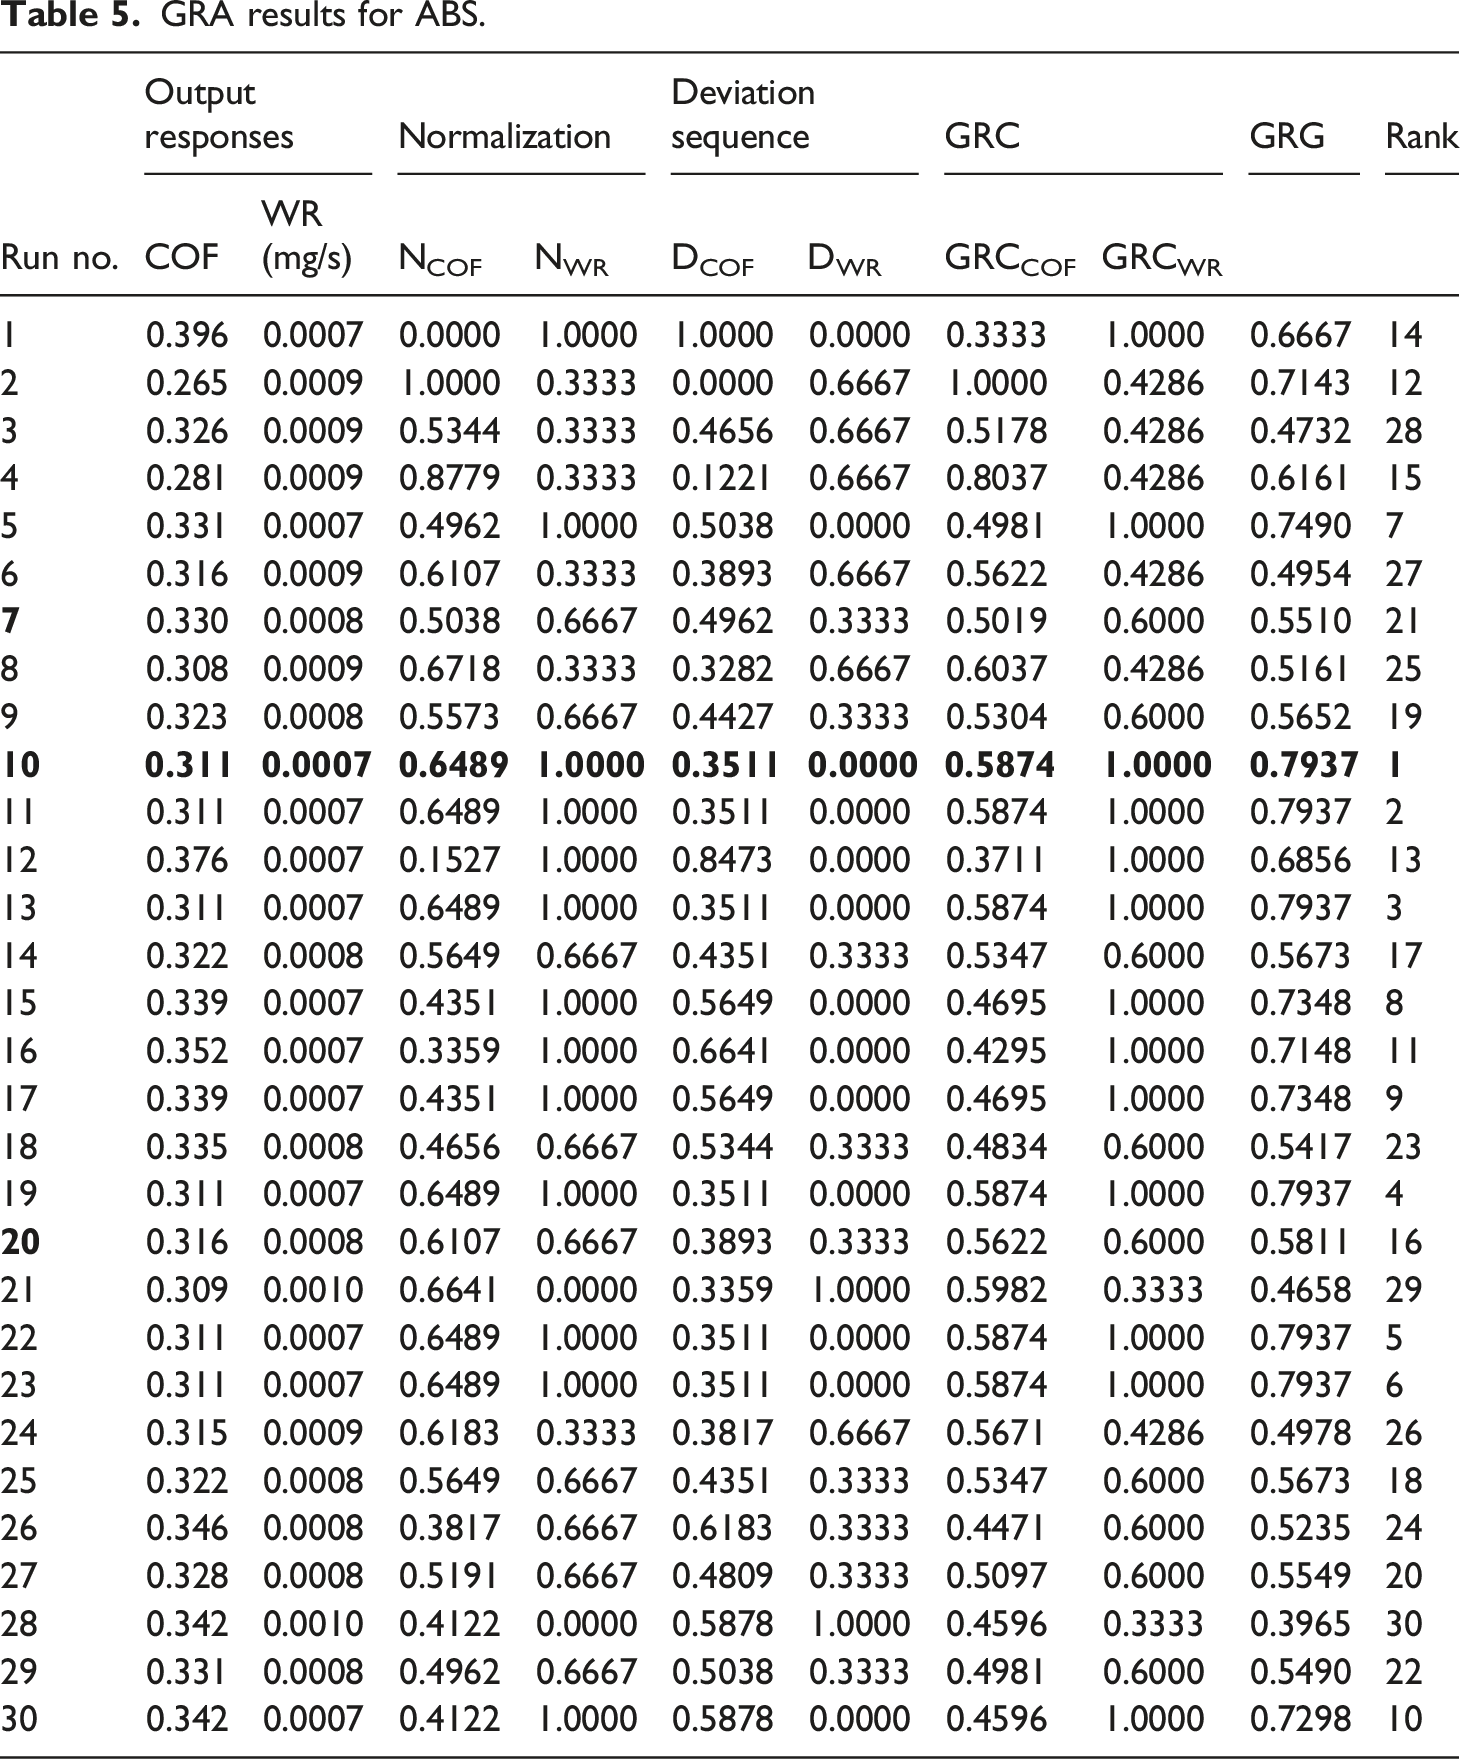Click GRG value 0.7298 in run 30
The image size is (1460, 1759).
[x=1300, y=1719]
